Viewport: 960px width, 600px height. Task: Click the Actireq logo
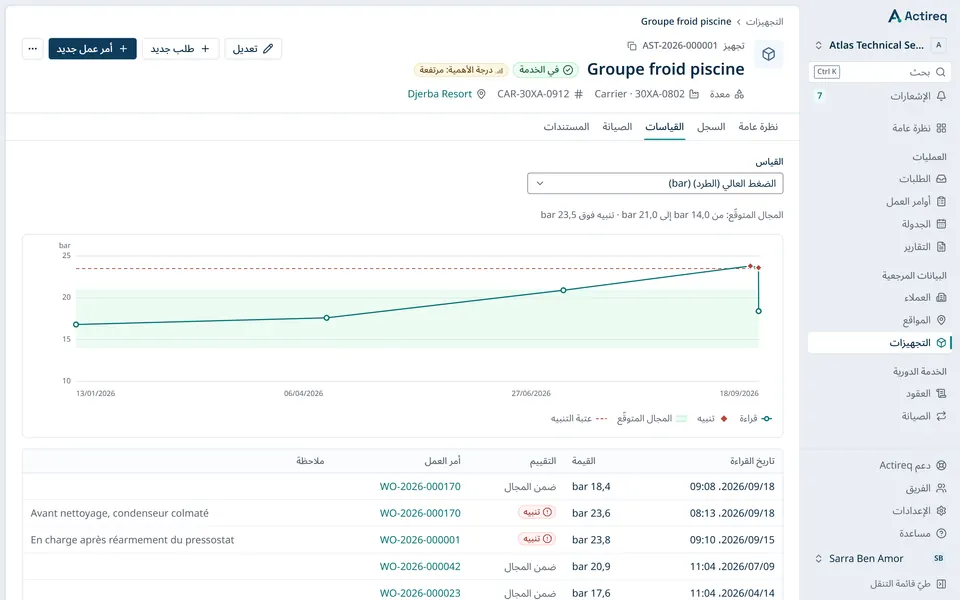click(917, 16)
